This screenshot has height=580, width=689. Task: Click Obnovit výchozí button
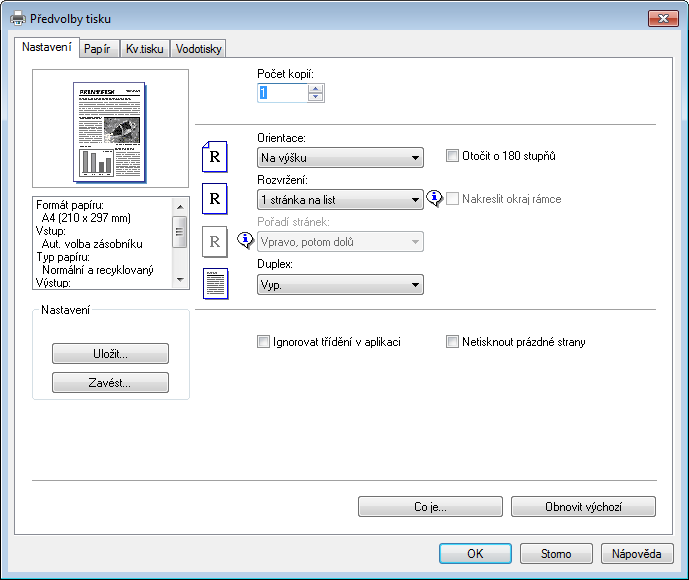point(583,507)
